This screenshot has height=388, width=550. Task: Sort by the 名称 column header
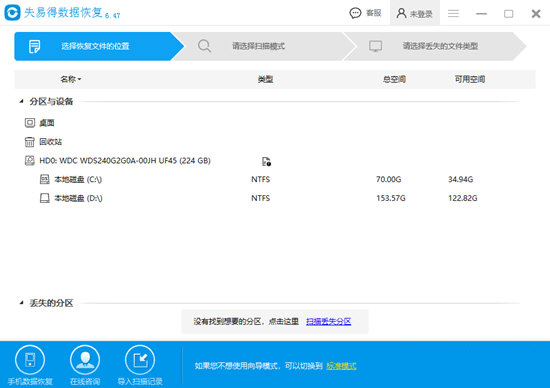(71, 79)
